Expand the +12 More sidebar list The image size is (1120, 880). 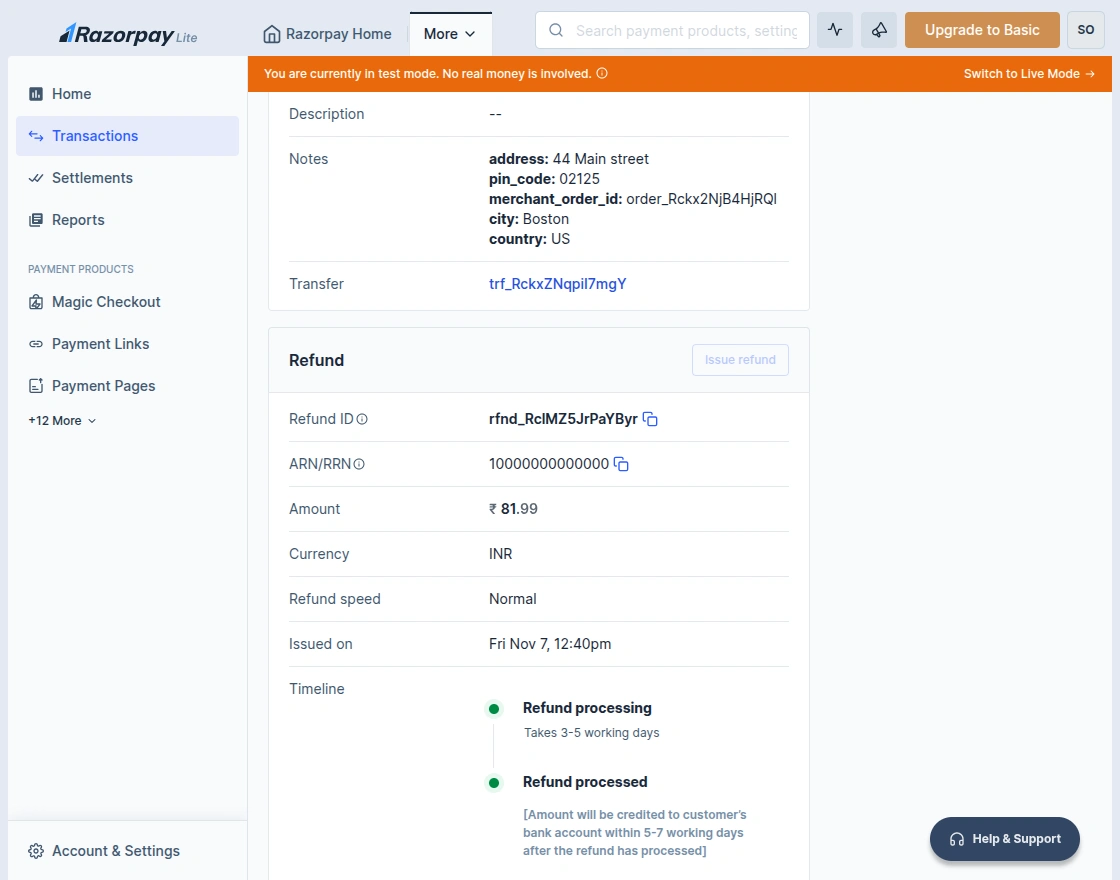[61, 420]
